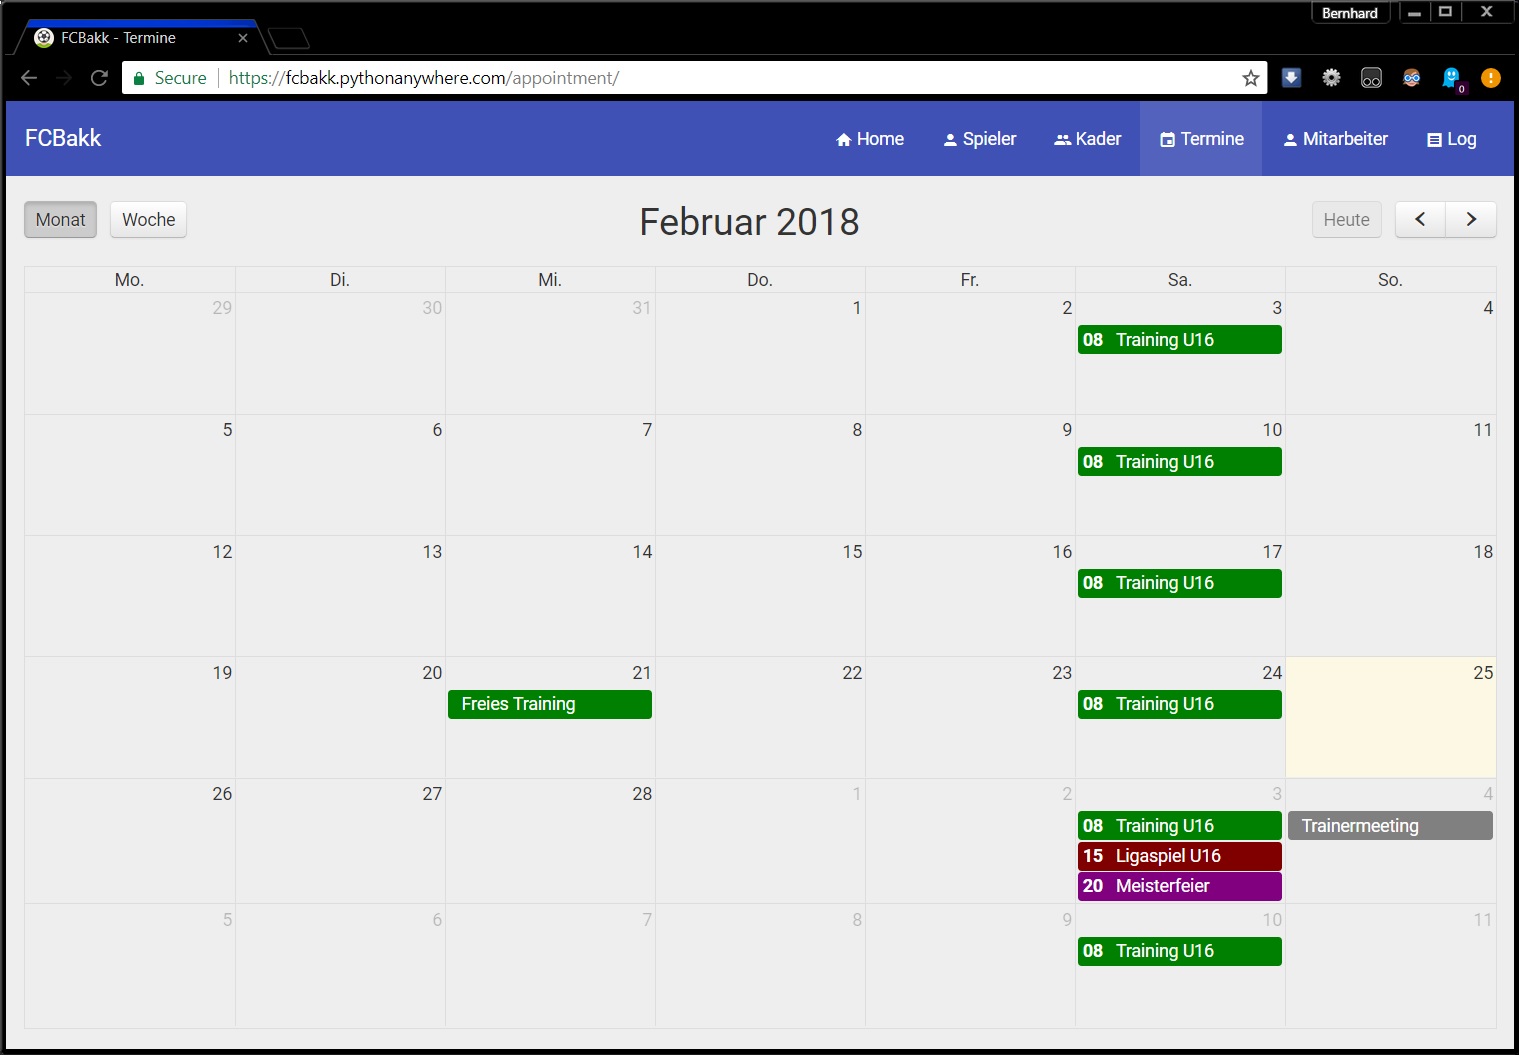Navigate to the Mitarbeiter page
1519x1055 pixels.
[1335, 139]
